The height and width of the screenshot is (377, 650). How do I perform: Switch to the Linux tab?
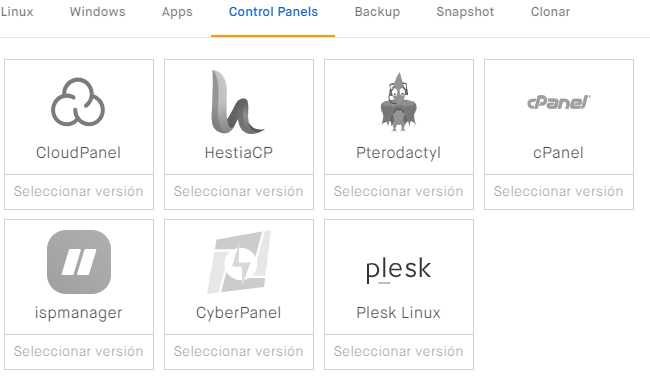pos(17,12)
